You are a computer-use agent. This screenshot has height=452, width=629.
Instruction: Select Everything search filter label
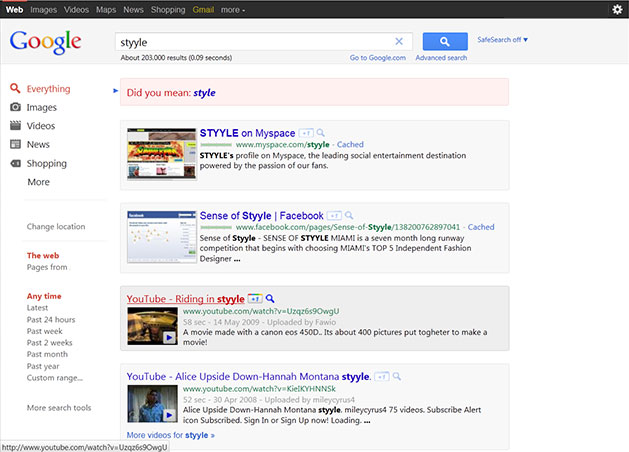(x=49, y=89)
